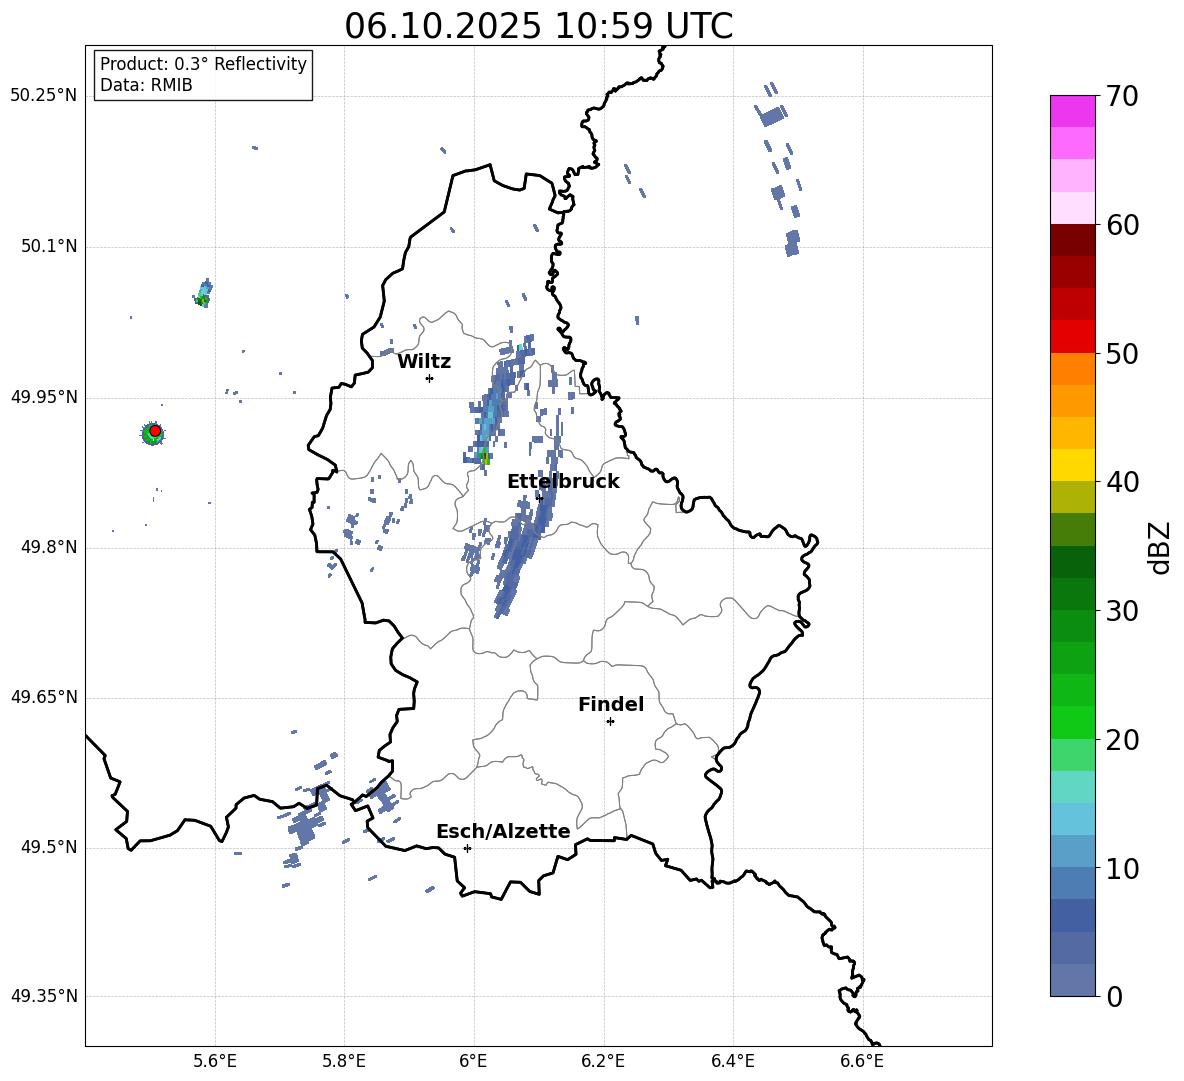Click the bright red colorbar swatch above 50
The height and width of the screenshot is (1081, 1184).
tap(1072, 337)
